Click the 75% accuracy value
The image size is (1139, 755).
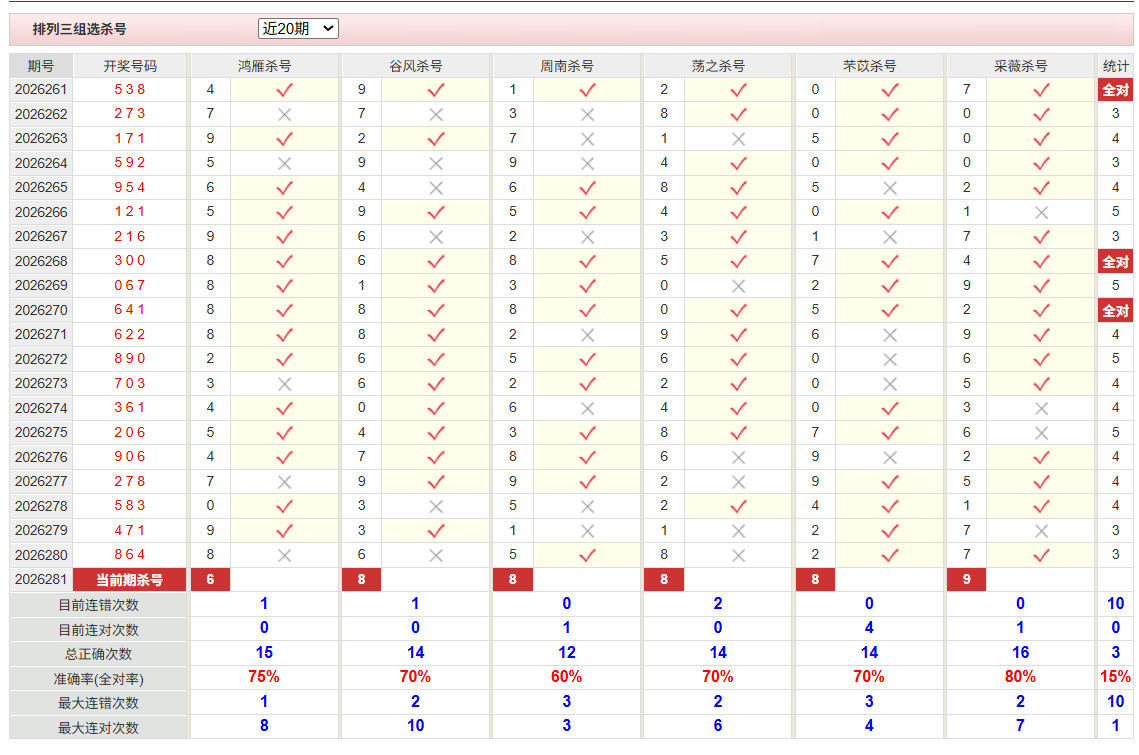coord(264,677)
